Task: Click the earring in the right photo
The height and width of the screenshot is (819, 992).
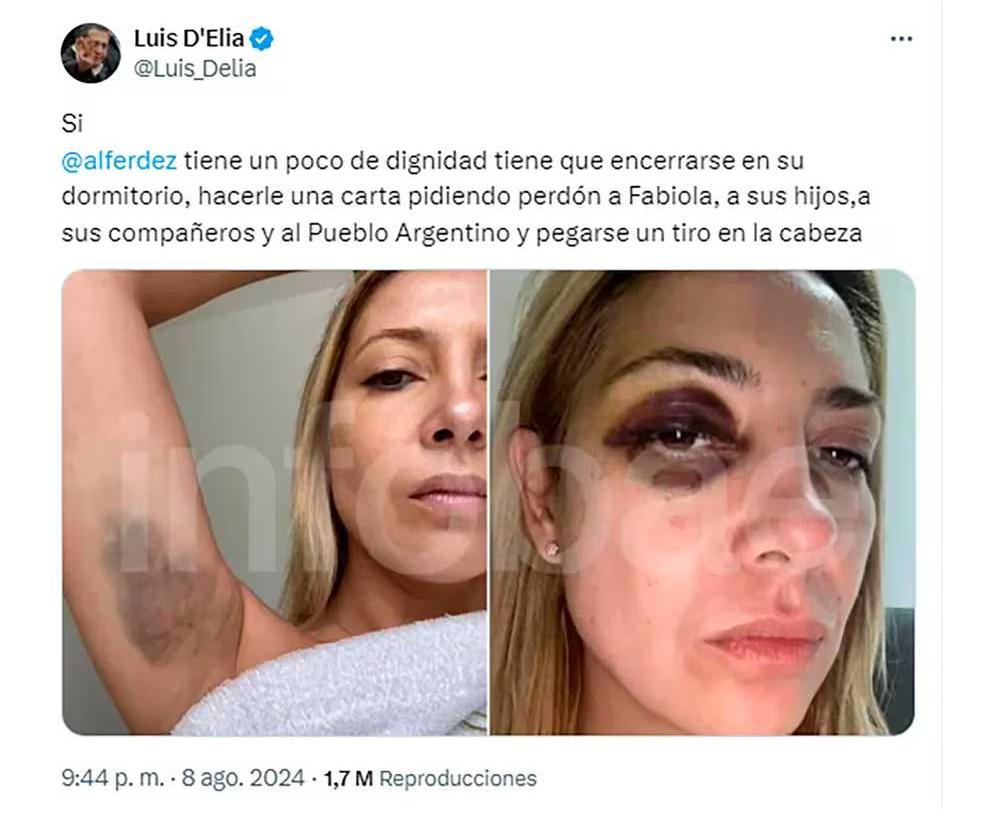Action: (552, 550)
